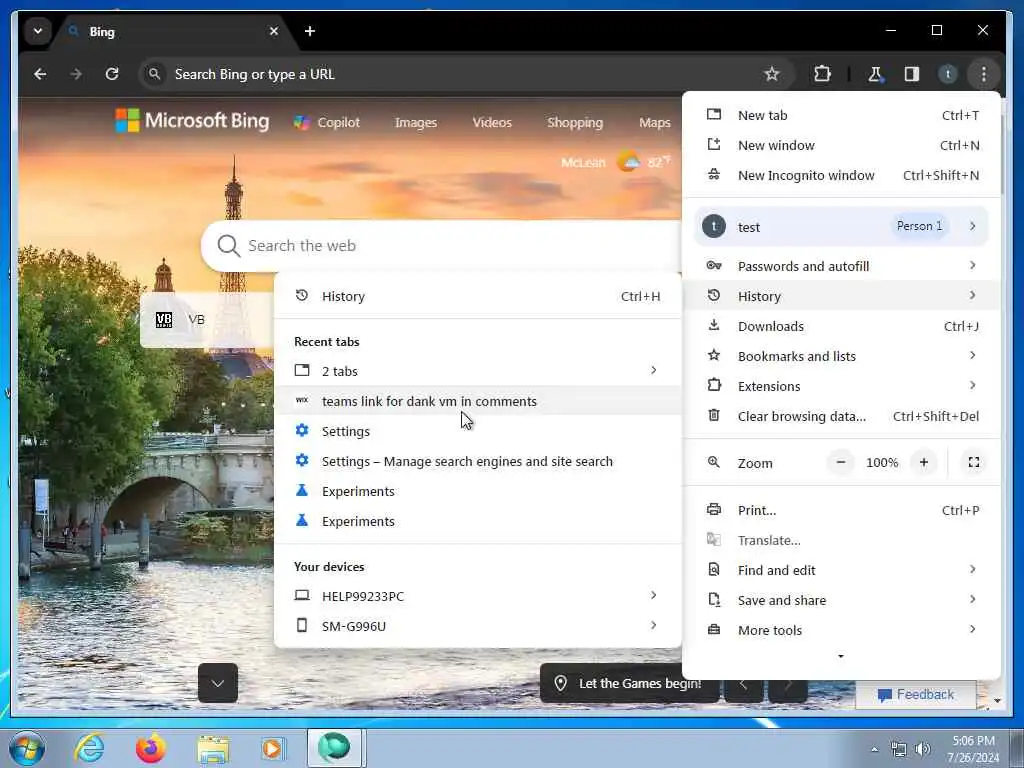
Task: Expand the History submenu arrow
Action: click(x=972, y=296)
